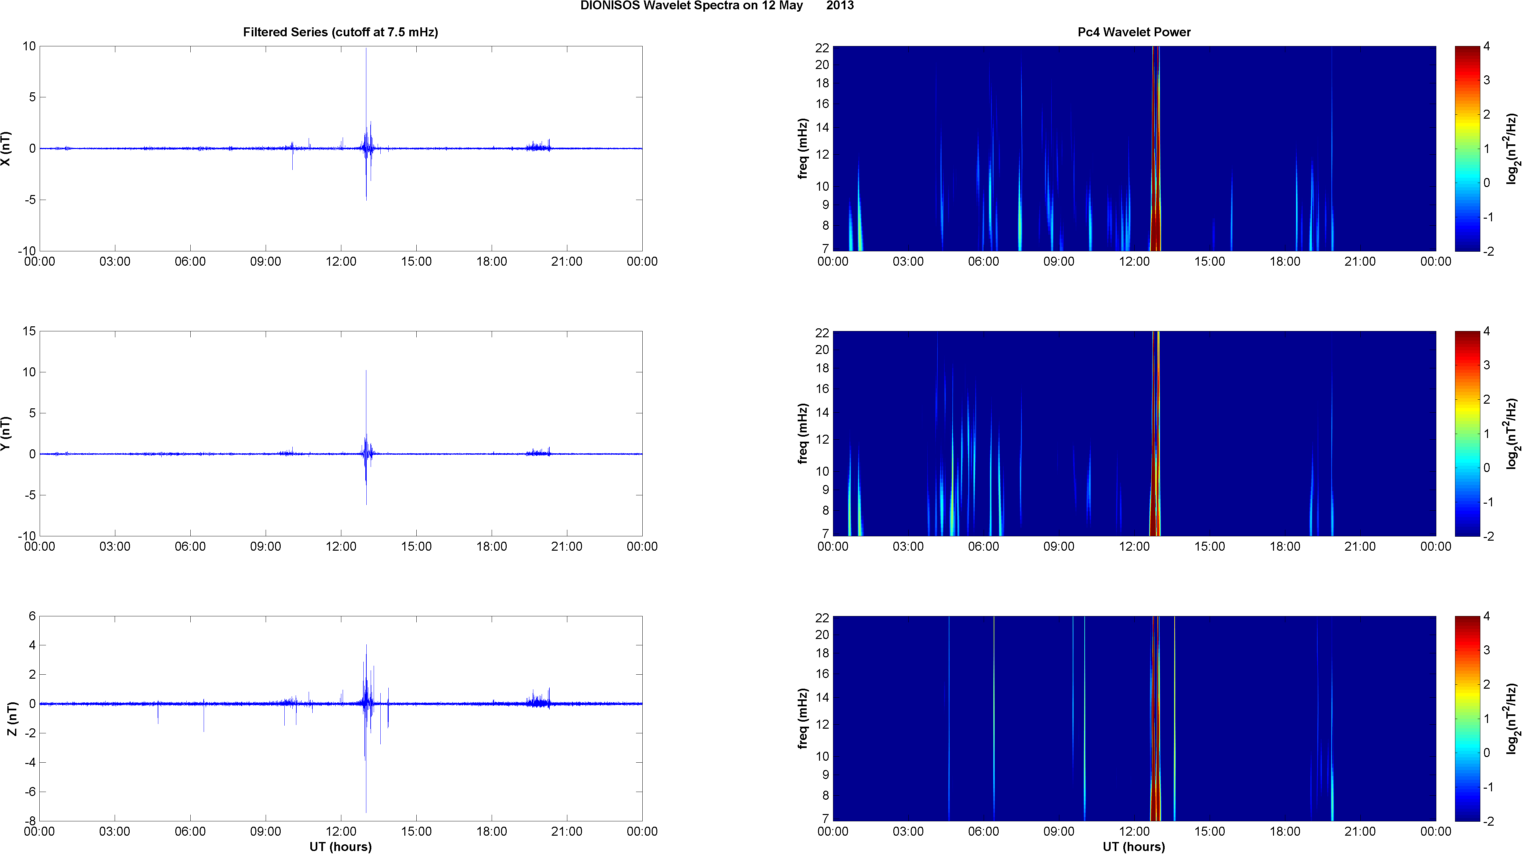Image resolution: width=1522 pixels, height=854 pixels.
Task: Click the freq (mHz) label of top wavelet plot
Action: pos(803,148)
